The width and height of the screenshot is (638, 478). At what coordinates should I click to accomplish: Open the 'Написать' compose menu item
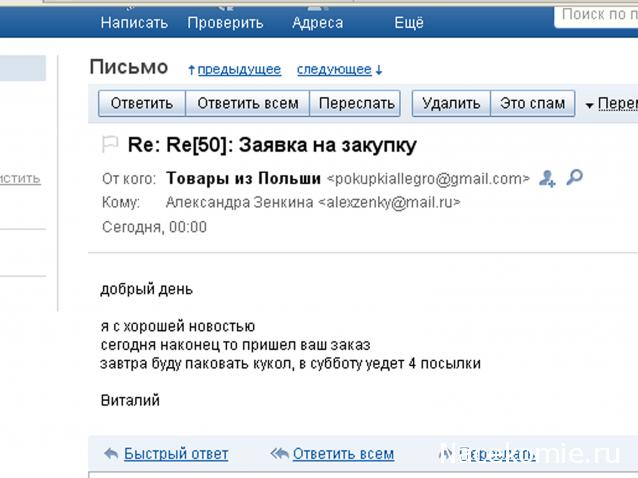pos(134,22)
